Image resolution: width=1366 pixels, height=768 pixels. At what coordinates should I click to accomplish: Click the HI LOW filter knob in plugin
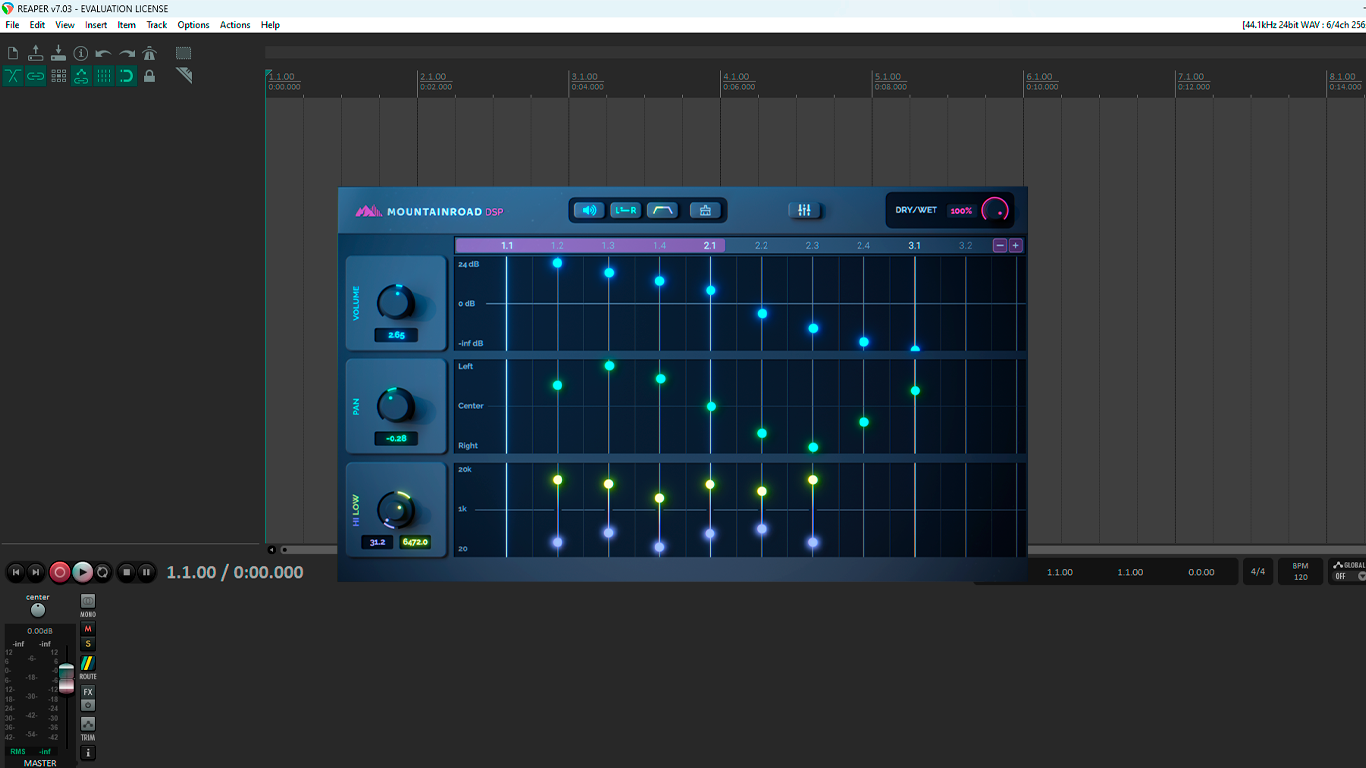pyautogui.click(x=396, y=510)
